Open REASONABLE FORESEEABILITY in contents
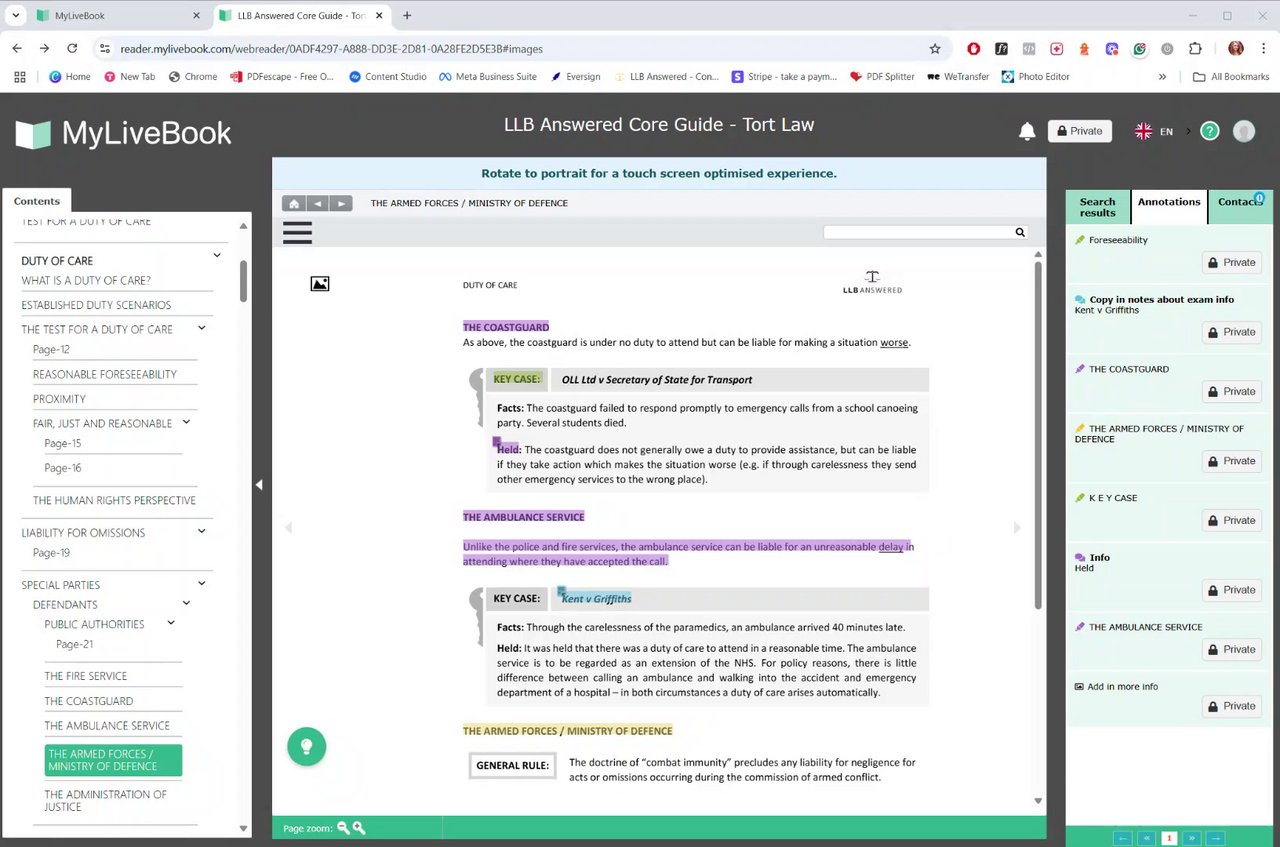 [105, 374]
